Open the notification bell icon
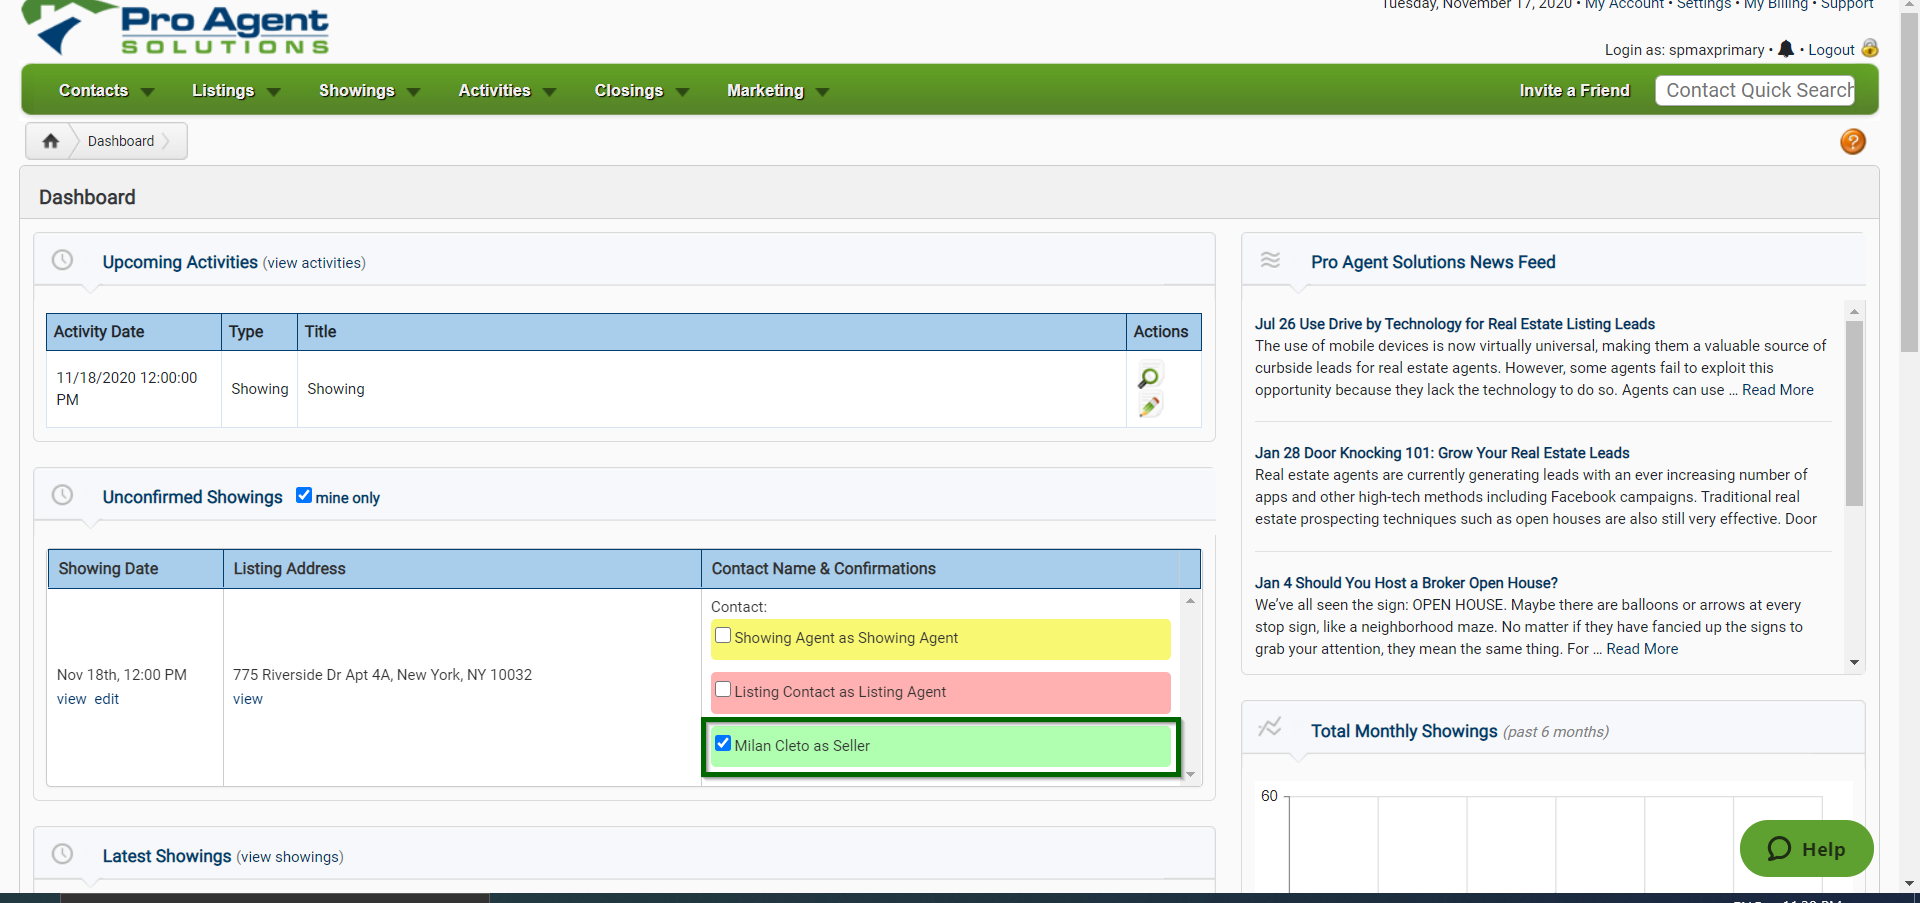 (1786, 49)
